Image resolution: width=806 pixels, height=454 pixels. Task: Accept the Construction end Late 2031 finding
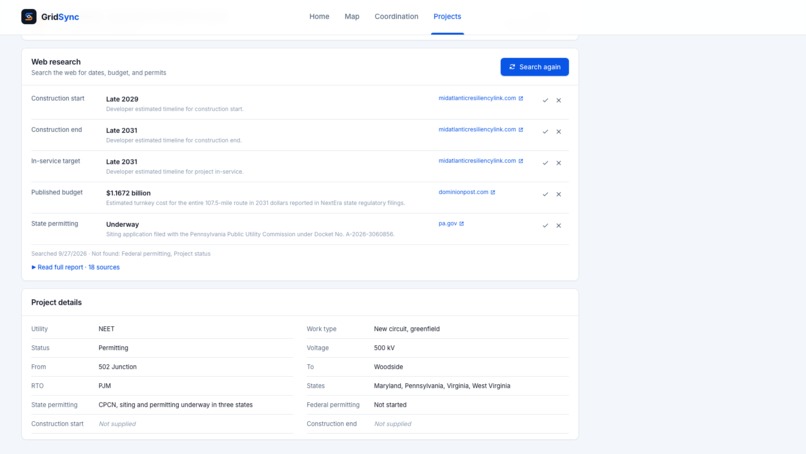click(x=545, y=132)
